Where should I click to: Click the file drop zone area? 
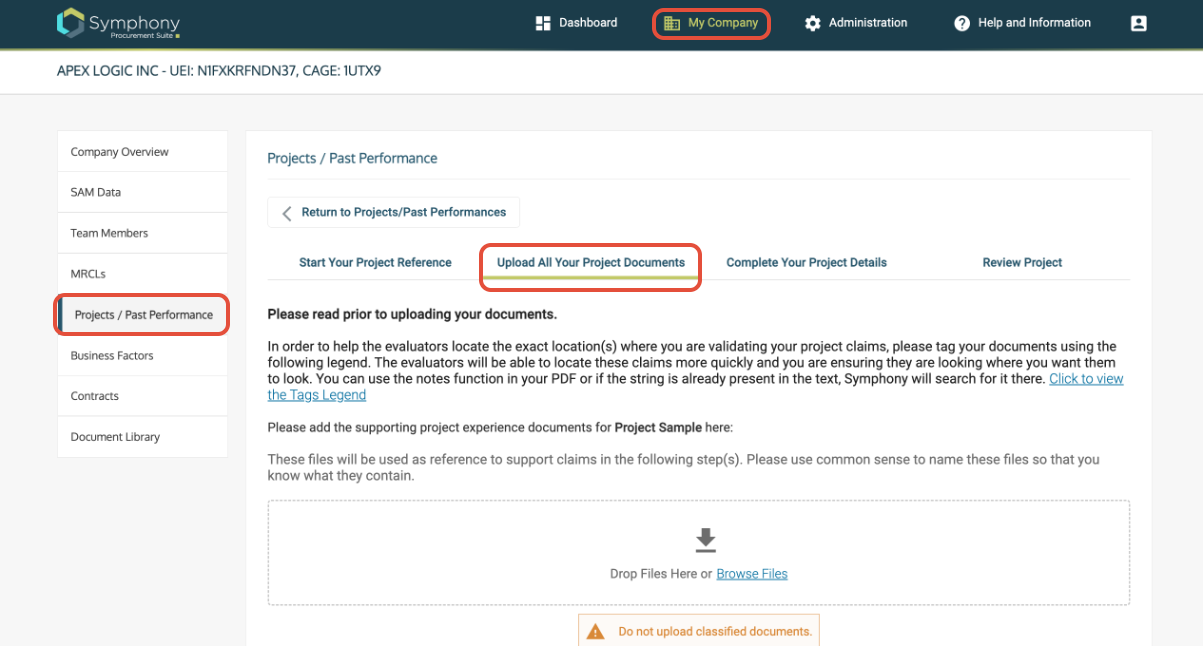[698, 553]
